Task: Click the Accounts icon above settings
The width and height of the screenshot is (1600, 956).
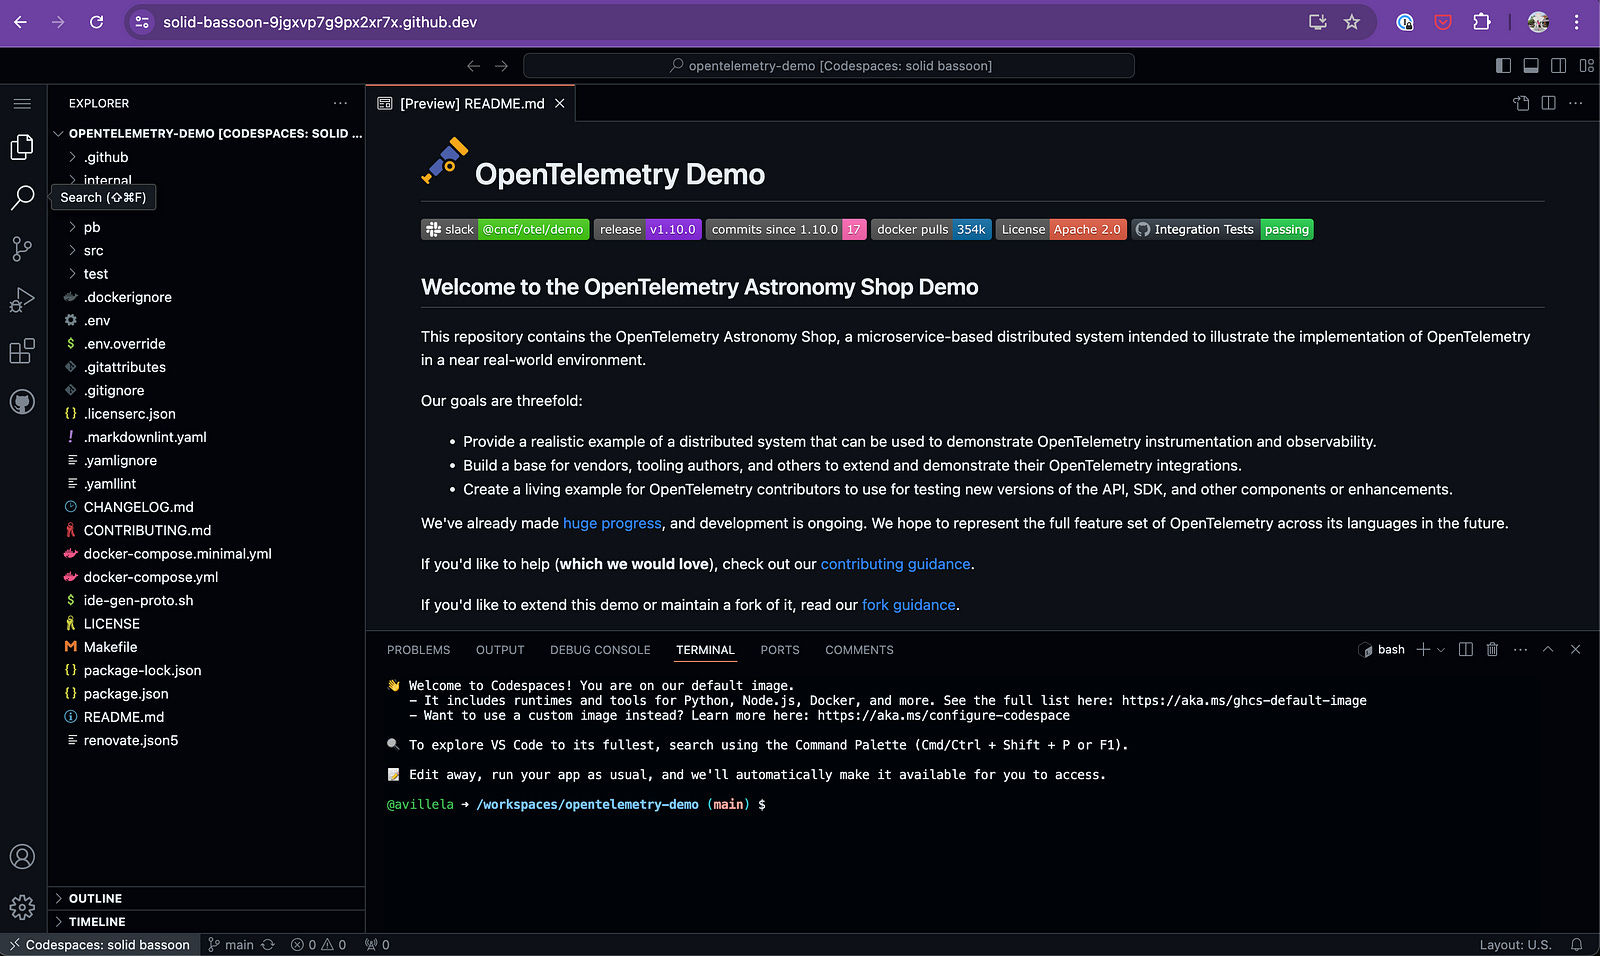Action: click(22, 856)
